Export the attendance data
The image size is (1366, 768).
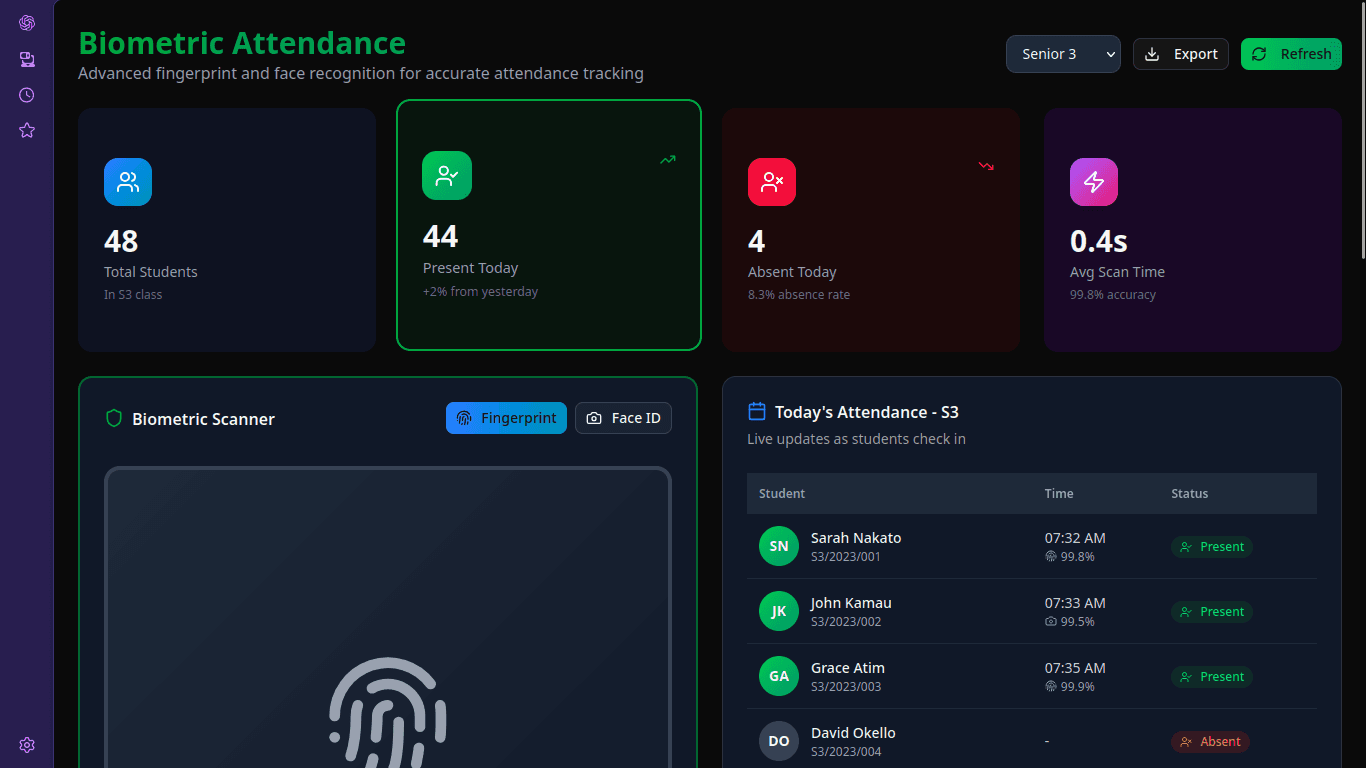click(x=1180, y=54)
